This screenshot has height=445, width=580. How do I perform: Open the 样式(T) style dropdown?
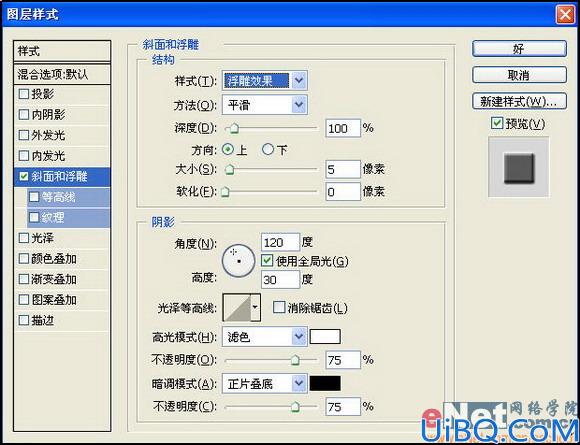pos(265,80)
